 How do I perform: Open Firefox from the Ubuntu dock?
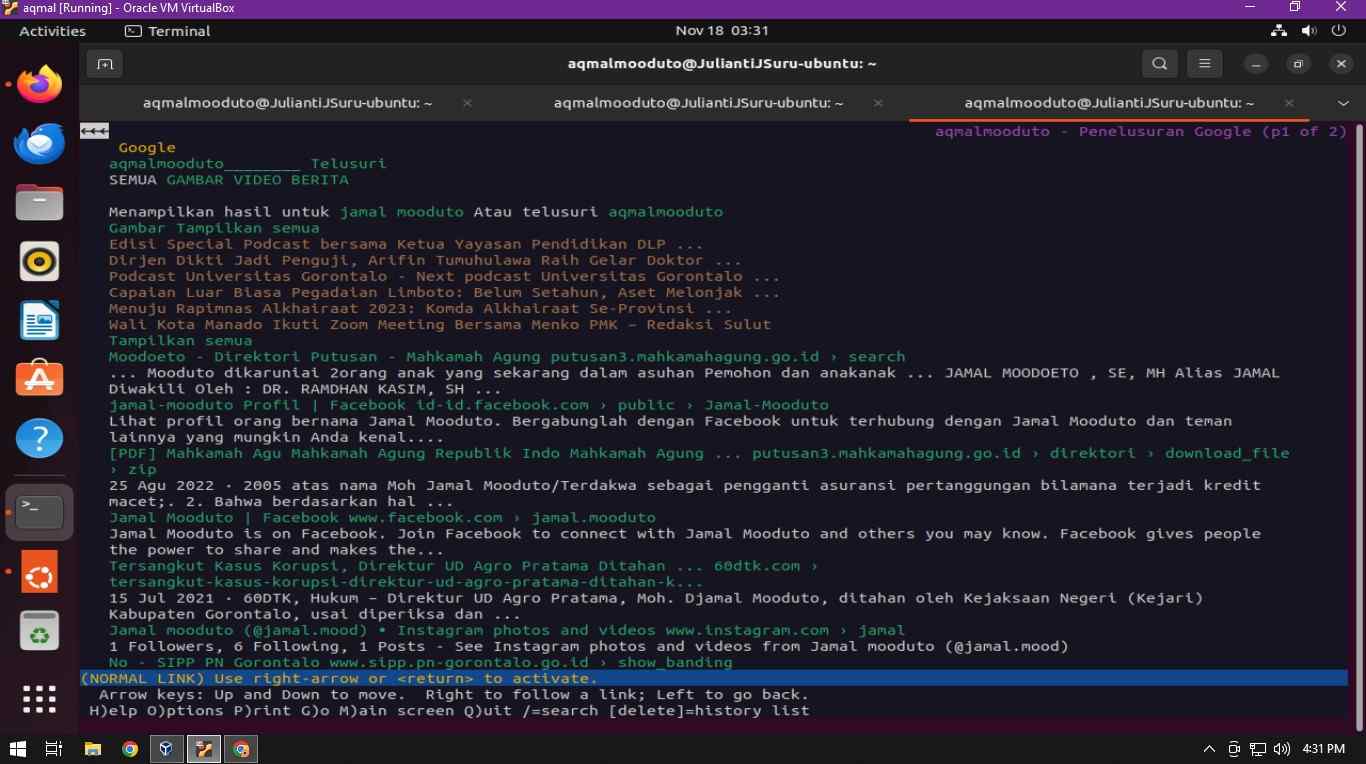[39, 84]
